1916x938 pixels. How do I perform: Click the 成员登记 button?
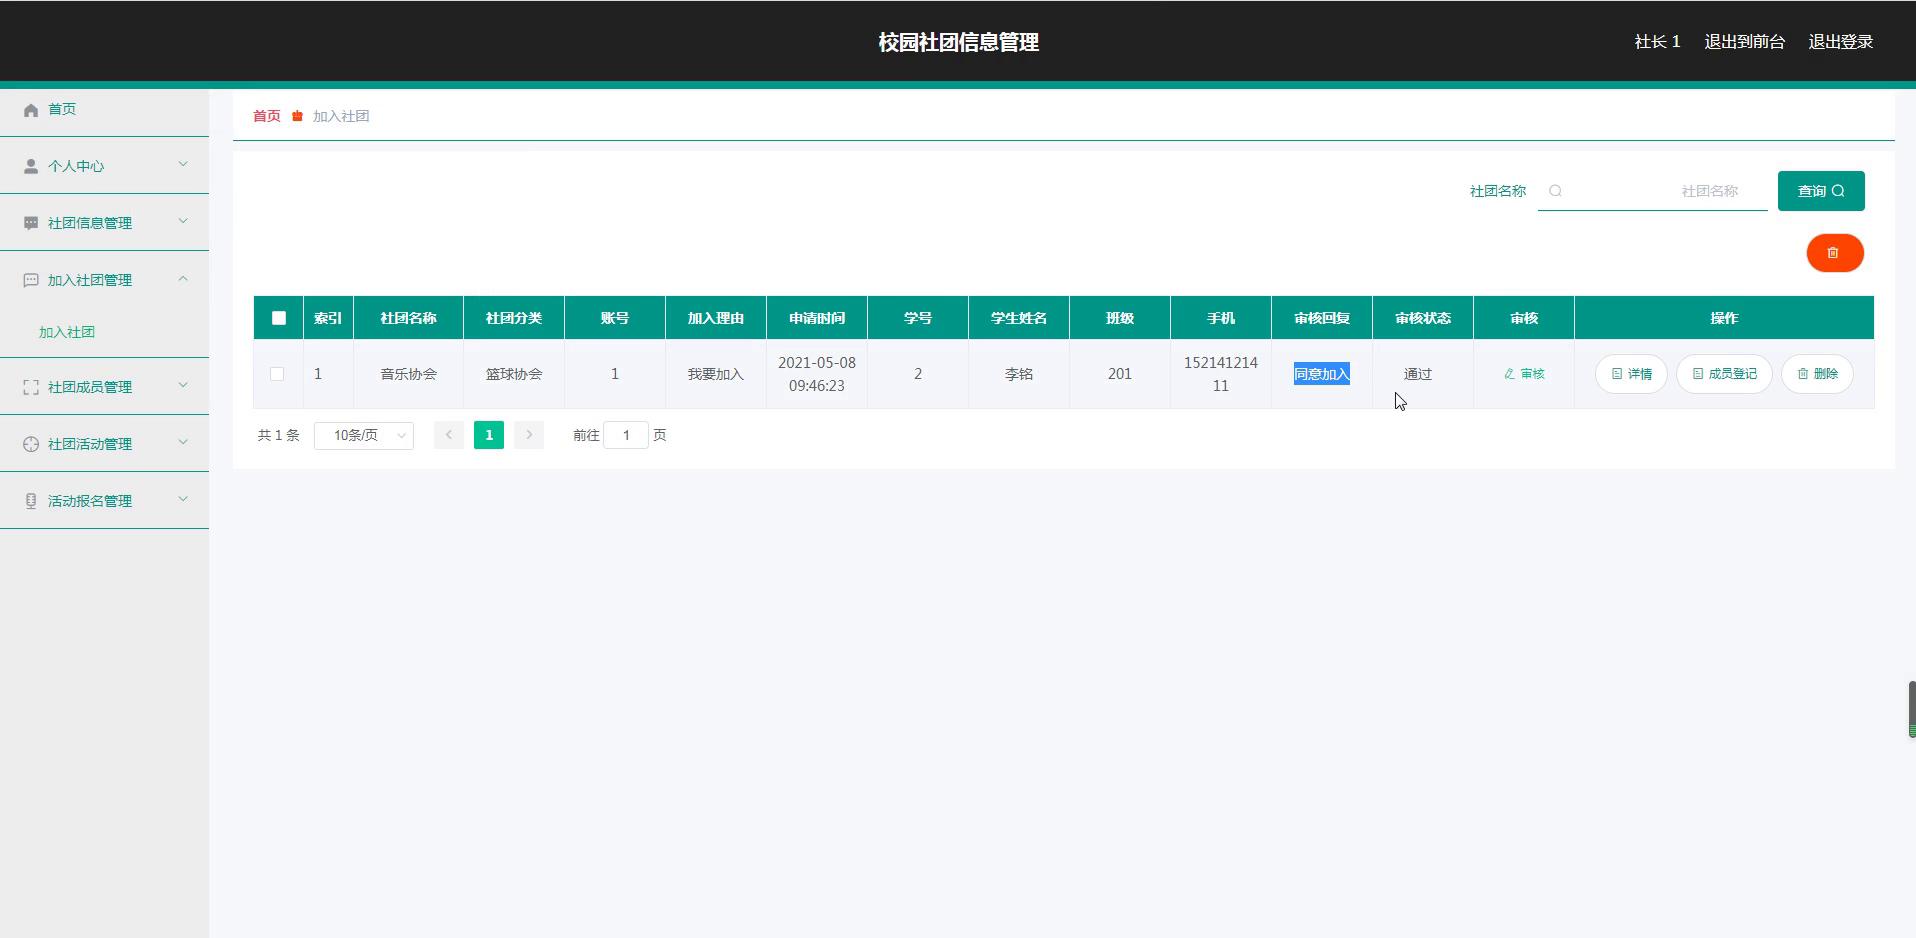(x=1724, y=374)
